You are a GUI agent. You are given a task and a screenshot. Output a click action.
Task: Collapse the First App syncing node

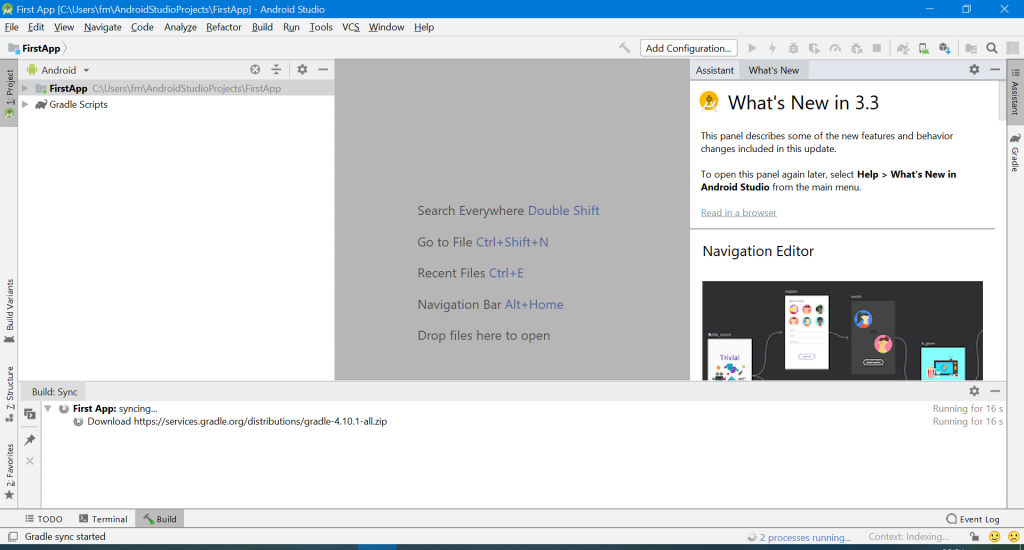tap(48, 408)
